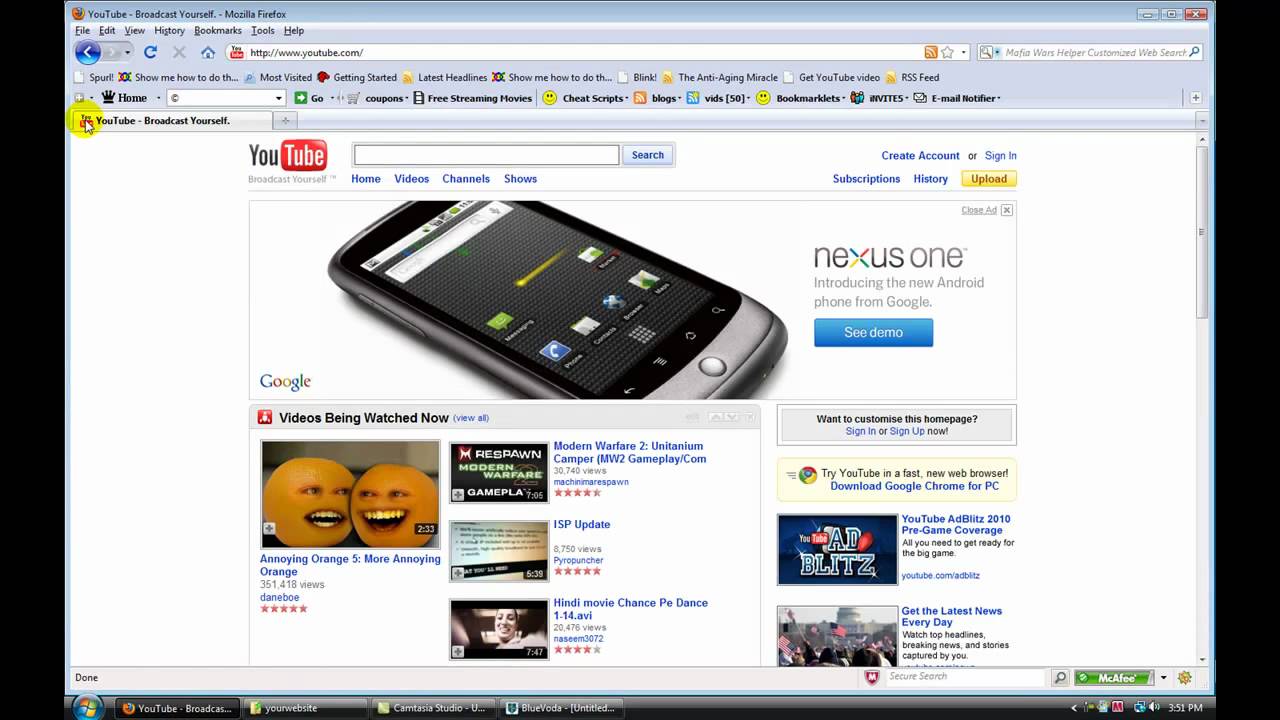The height and width of the screenshot is (720, 1280).
Task: Click the McAfee Secure Search input field
Action: (966, 677)
